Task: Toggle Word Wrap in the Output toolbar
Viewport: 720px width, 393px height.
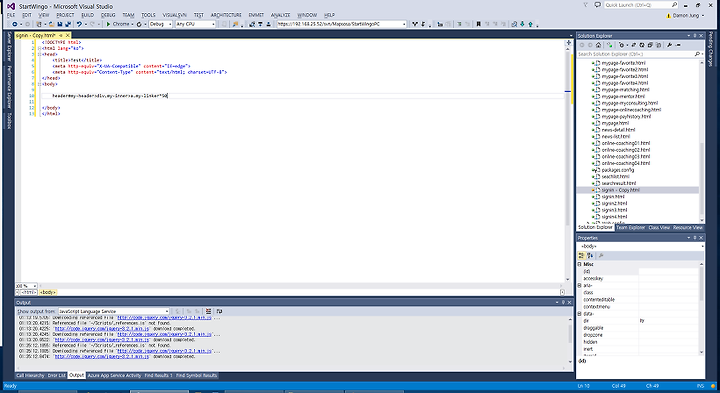Action: point(219,311)
